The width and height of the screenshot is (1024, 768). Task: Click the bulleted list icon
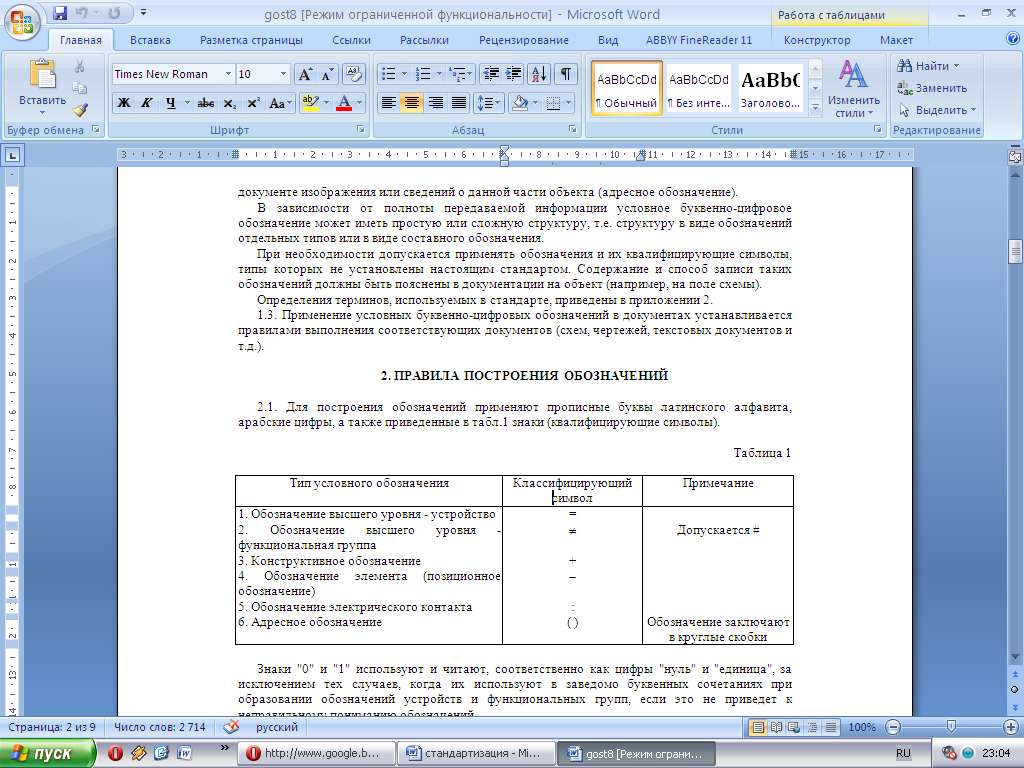pyautogui.click(x=388, y=74)
